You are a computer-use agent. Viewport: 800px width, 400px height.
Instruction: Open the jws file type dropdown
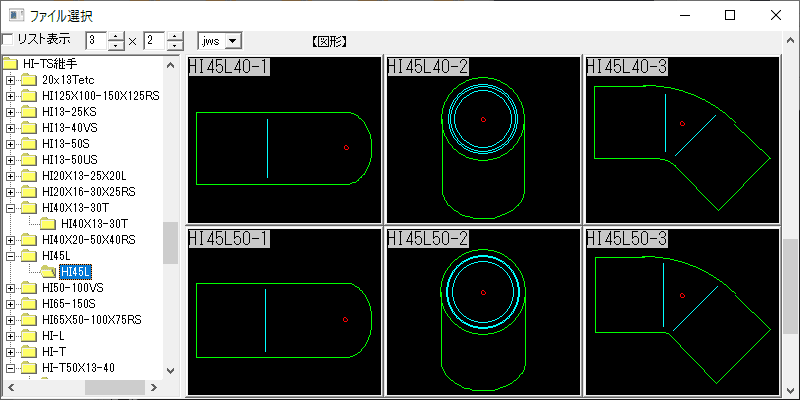(x=232, y=41)
